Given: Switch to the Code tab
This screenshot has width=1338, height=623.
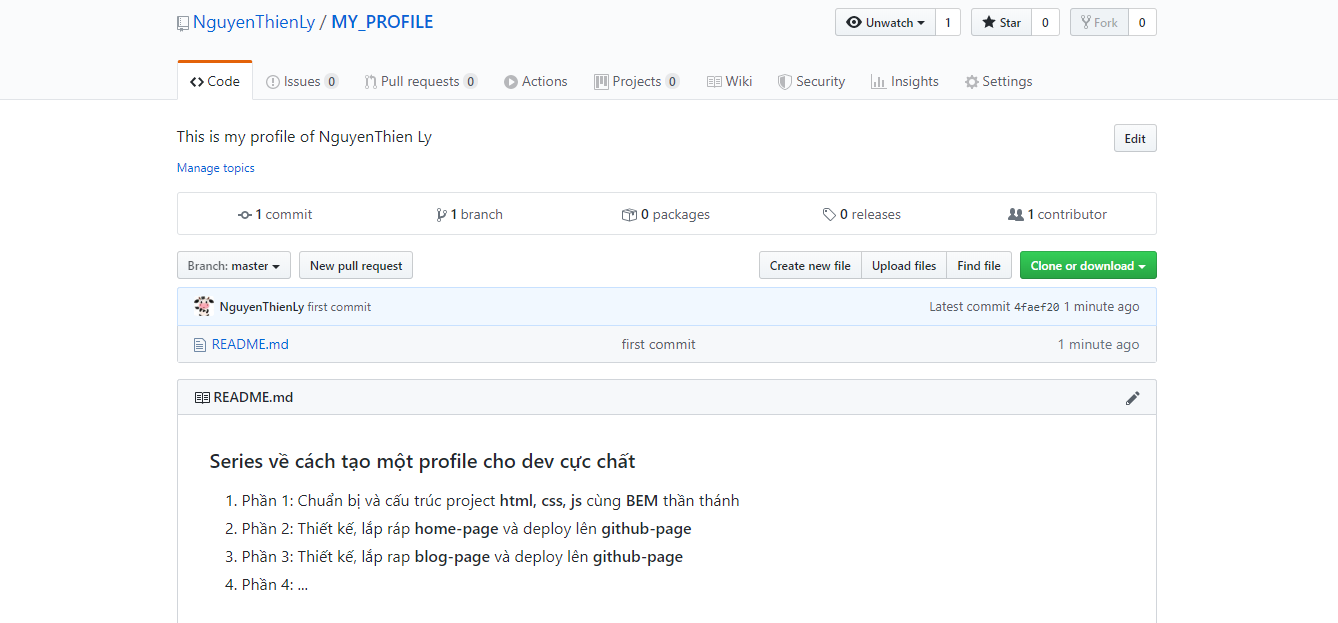Looking at the screenshot, I should click(x=215, y=81).
